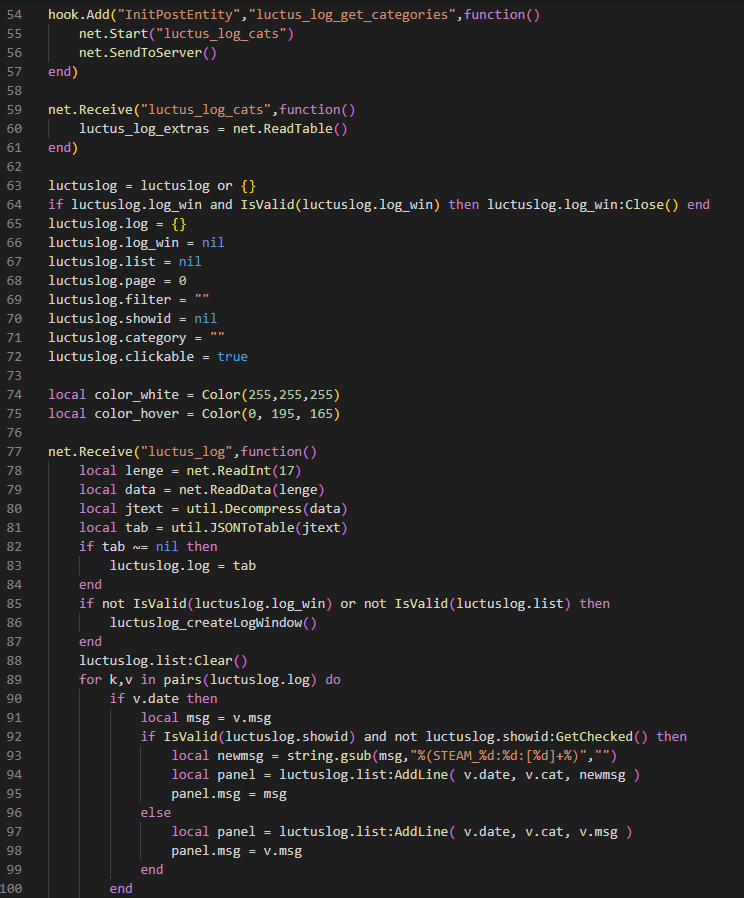Select line number 58 blank line
Screen dimensions: 744x898
14,90
